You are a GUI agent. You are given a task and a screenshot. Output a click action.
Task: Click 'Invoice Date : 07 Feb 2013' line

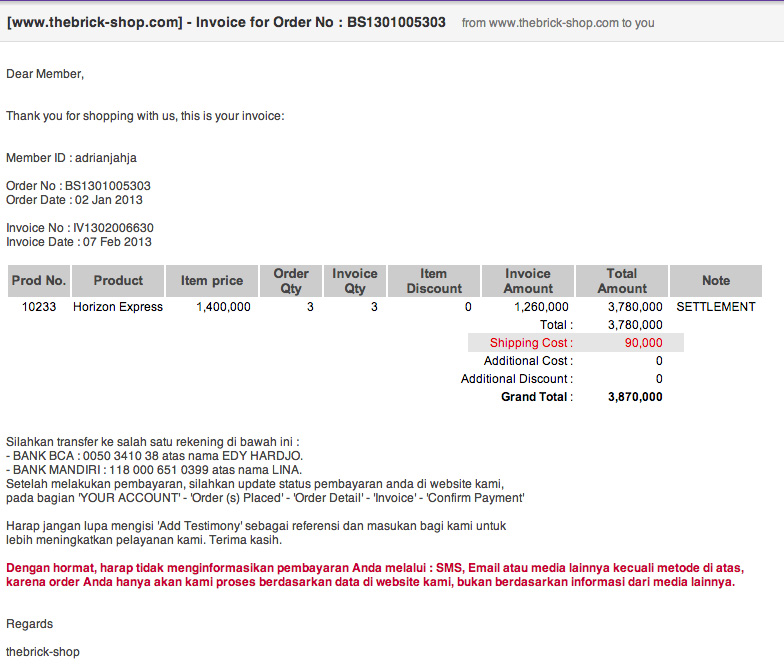pos(79,242)
